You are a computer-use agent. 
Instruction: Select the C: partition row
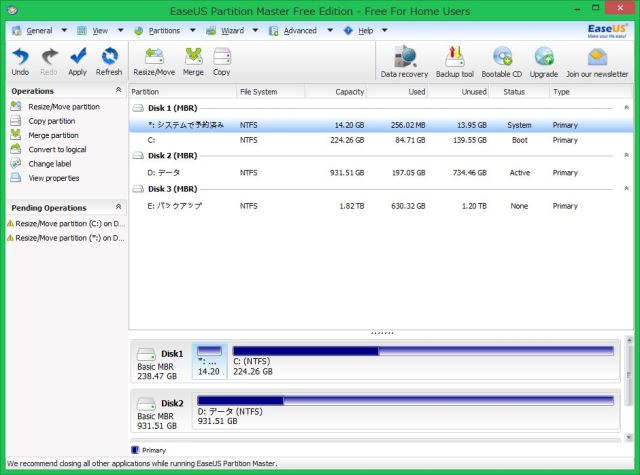(x=381, y=140)
